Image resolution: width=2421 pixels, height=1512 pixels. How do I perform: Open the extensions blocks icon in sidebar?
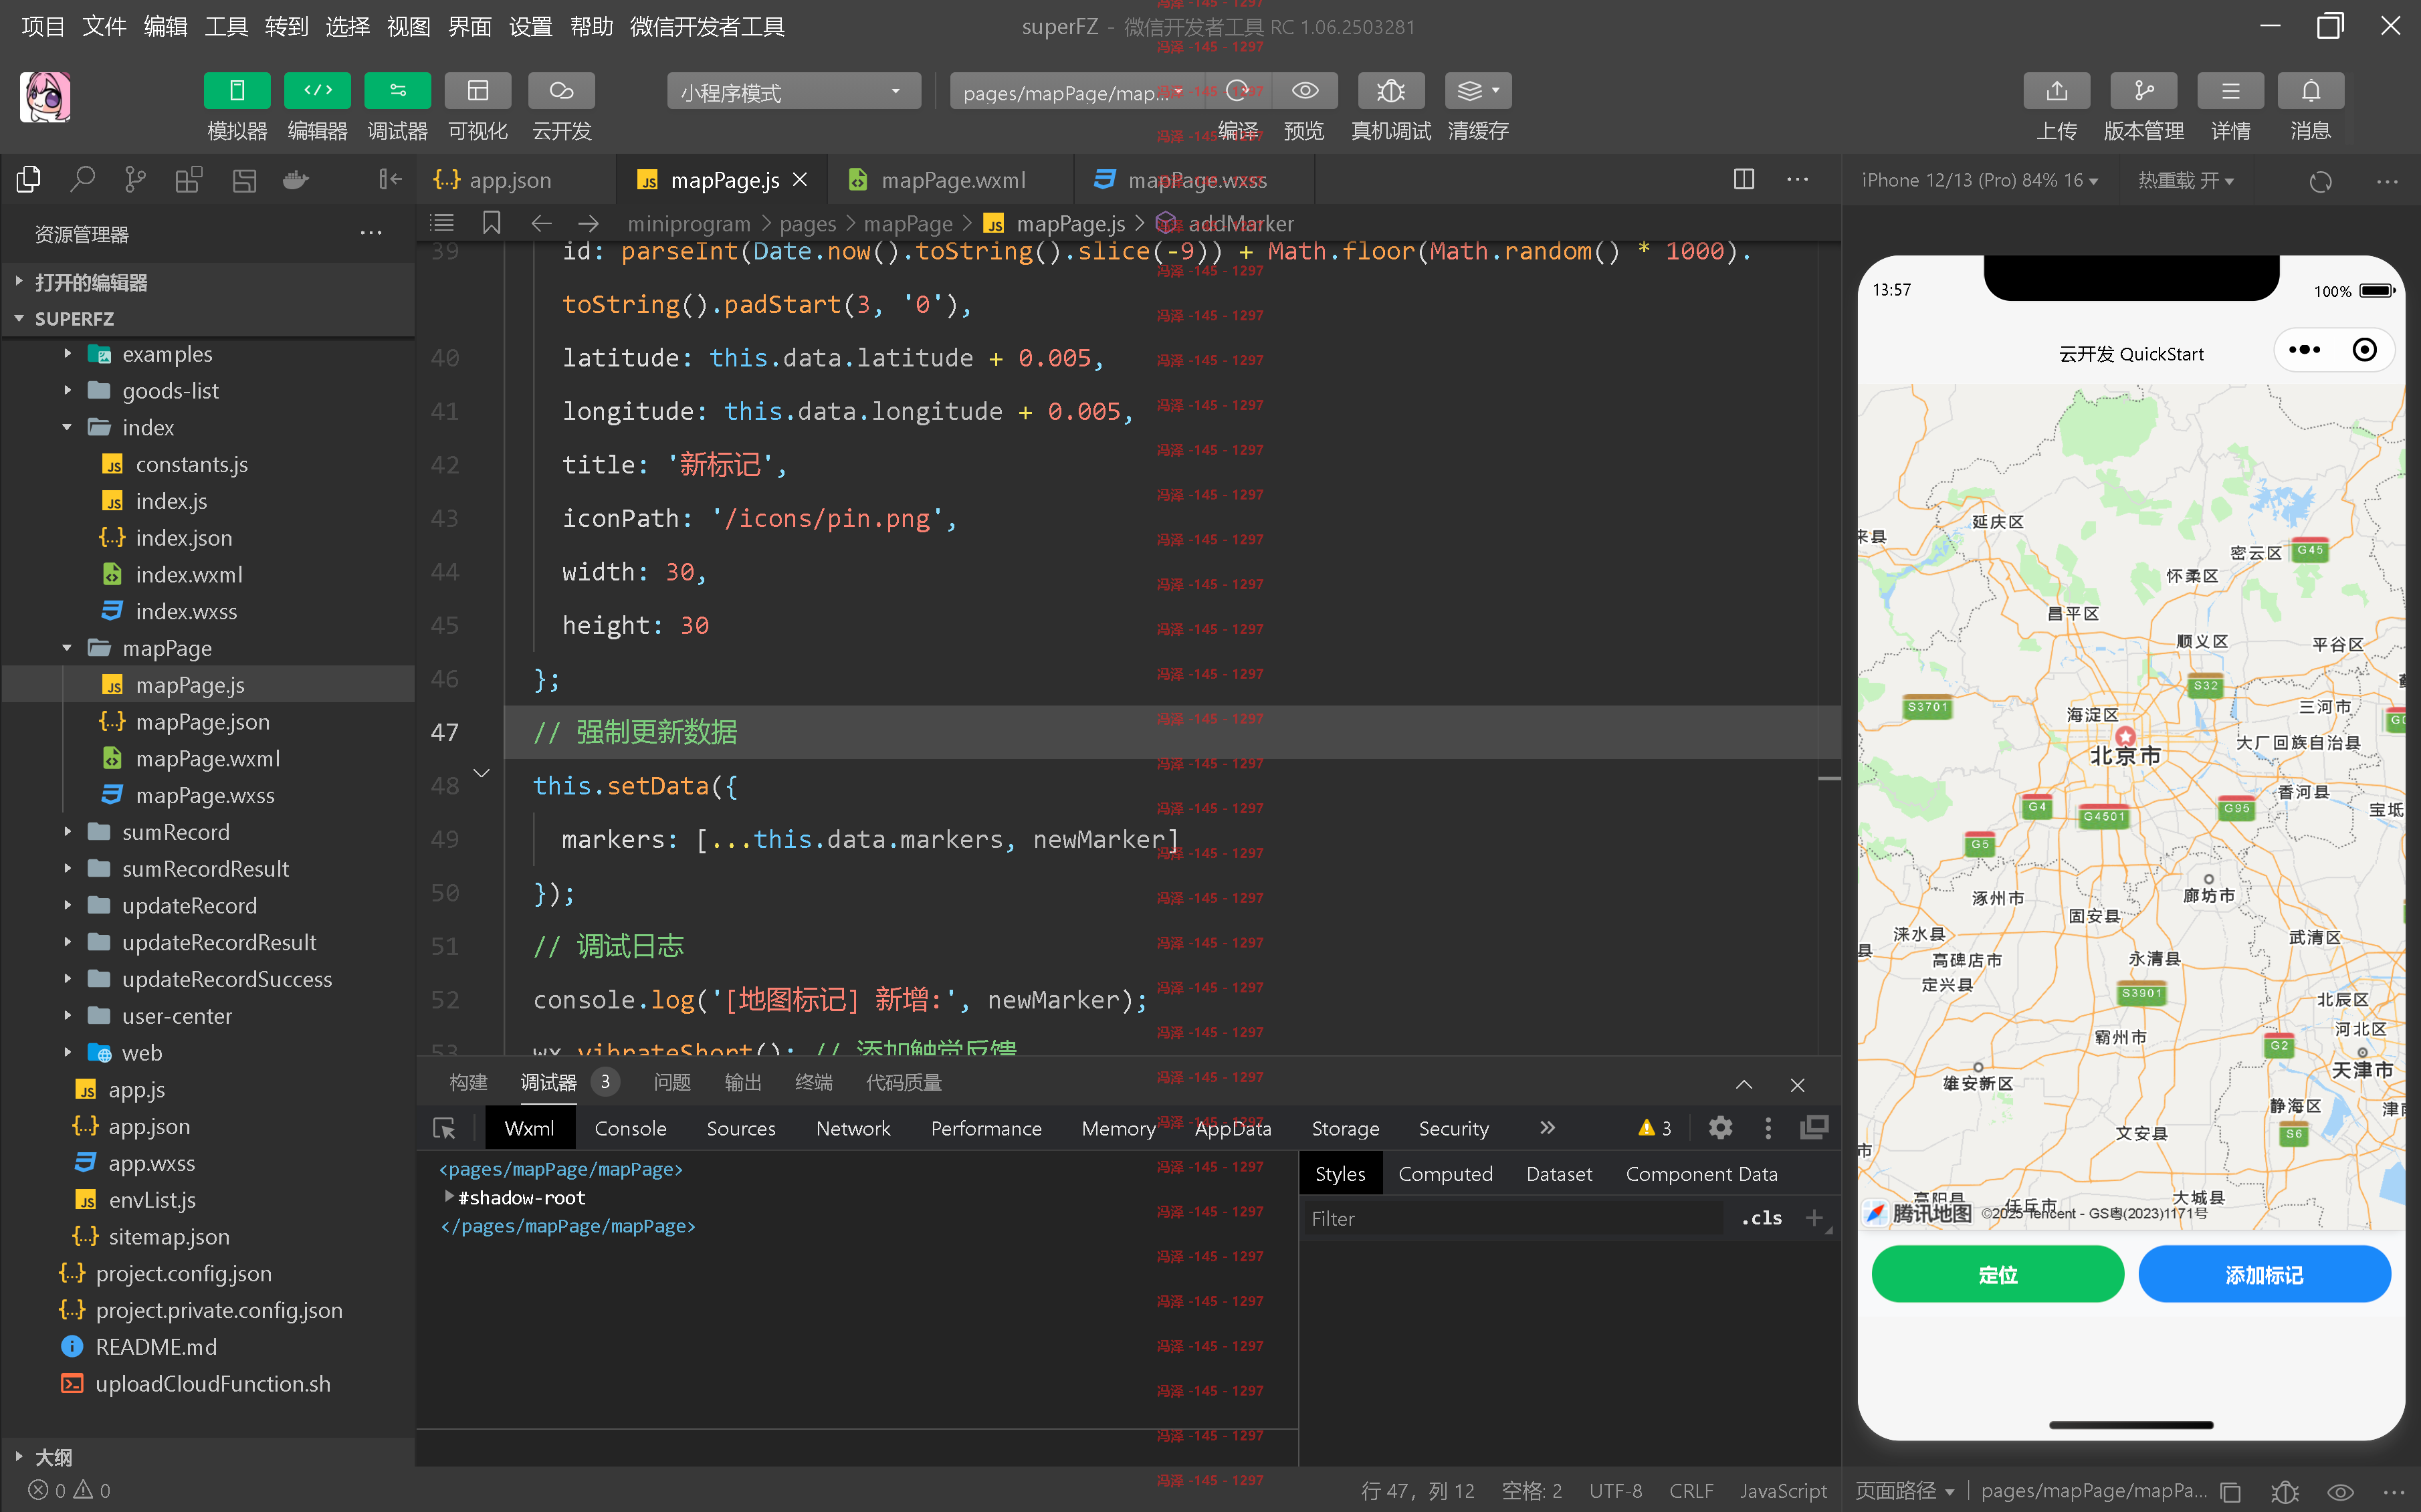(189, 179)
